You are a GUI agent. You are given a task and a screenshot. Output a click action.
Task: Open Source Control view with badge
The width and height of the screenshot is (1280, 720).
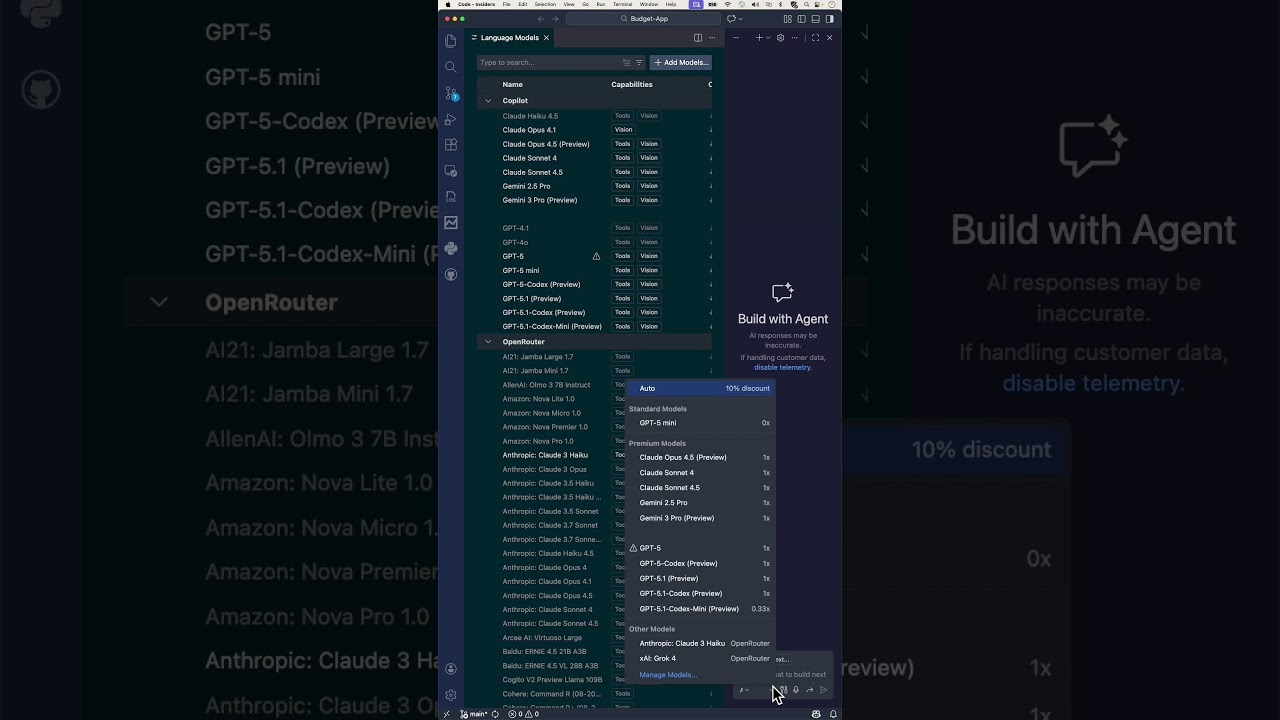[451, 94]
